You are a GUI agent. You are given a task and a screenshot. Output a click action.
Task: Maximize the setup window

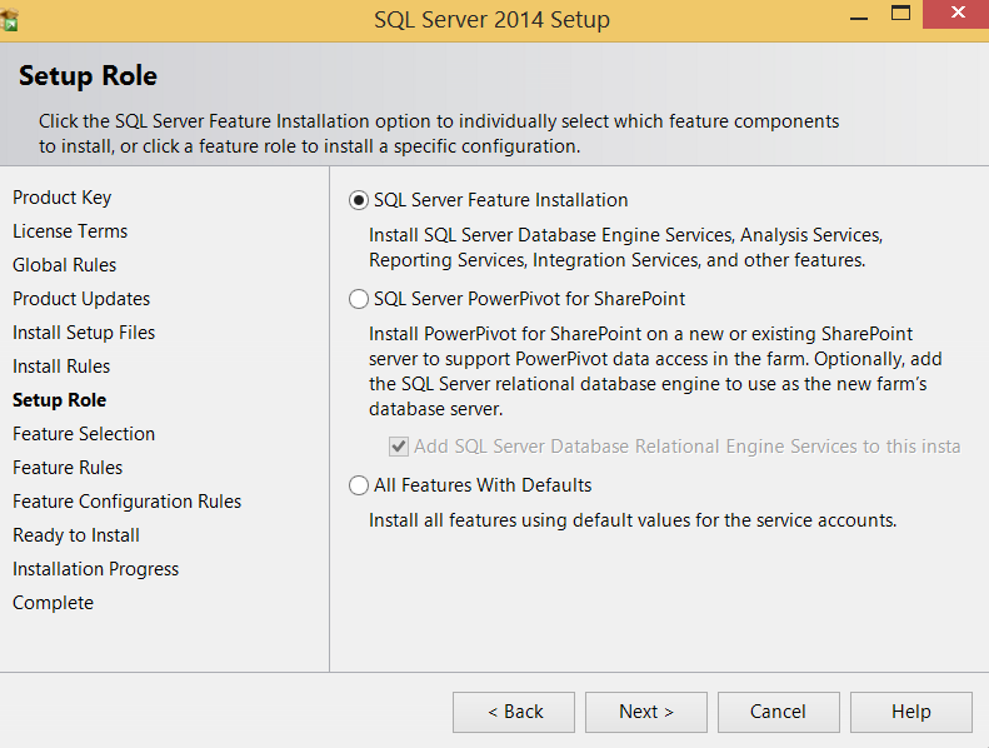900,13
